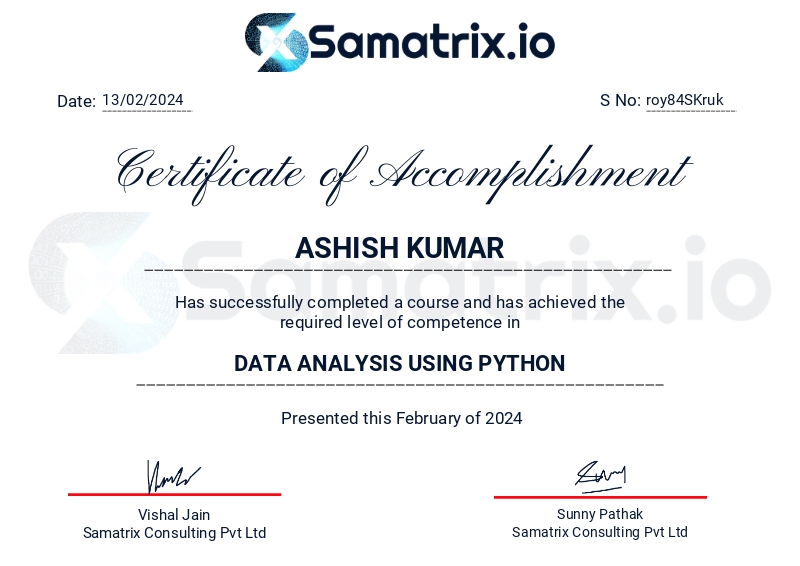The width and height of the screenshot is (800, 566).
Task: Select the recipient name ASHISH KUMAR
Action: [400, 248]
